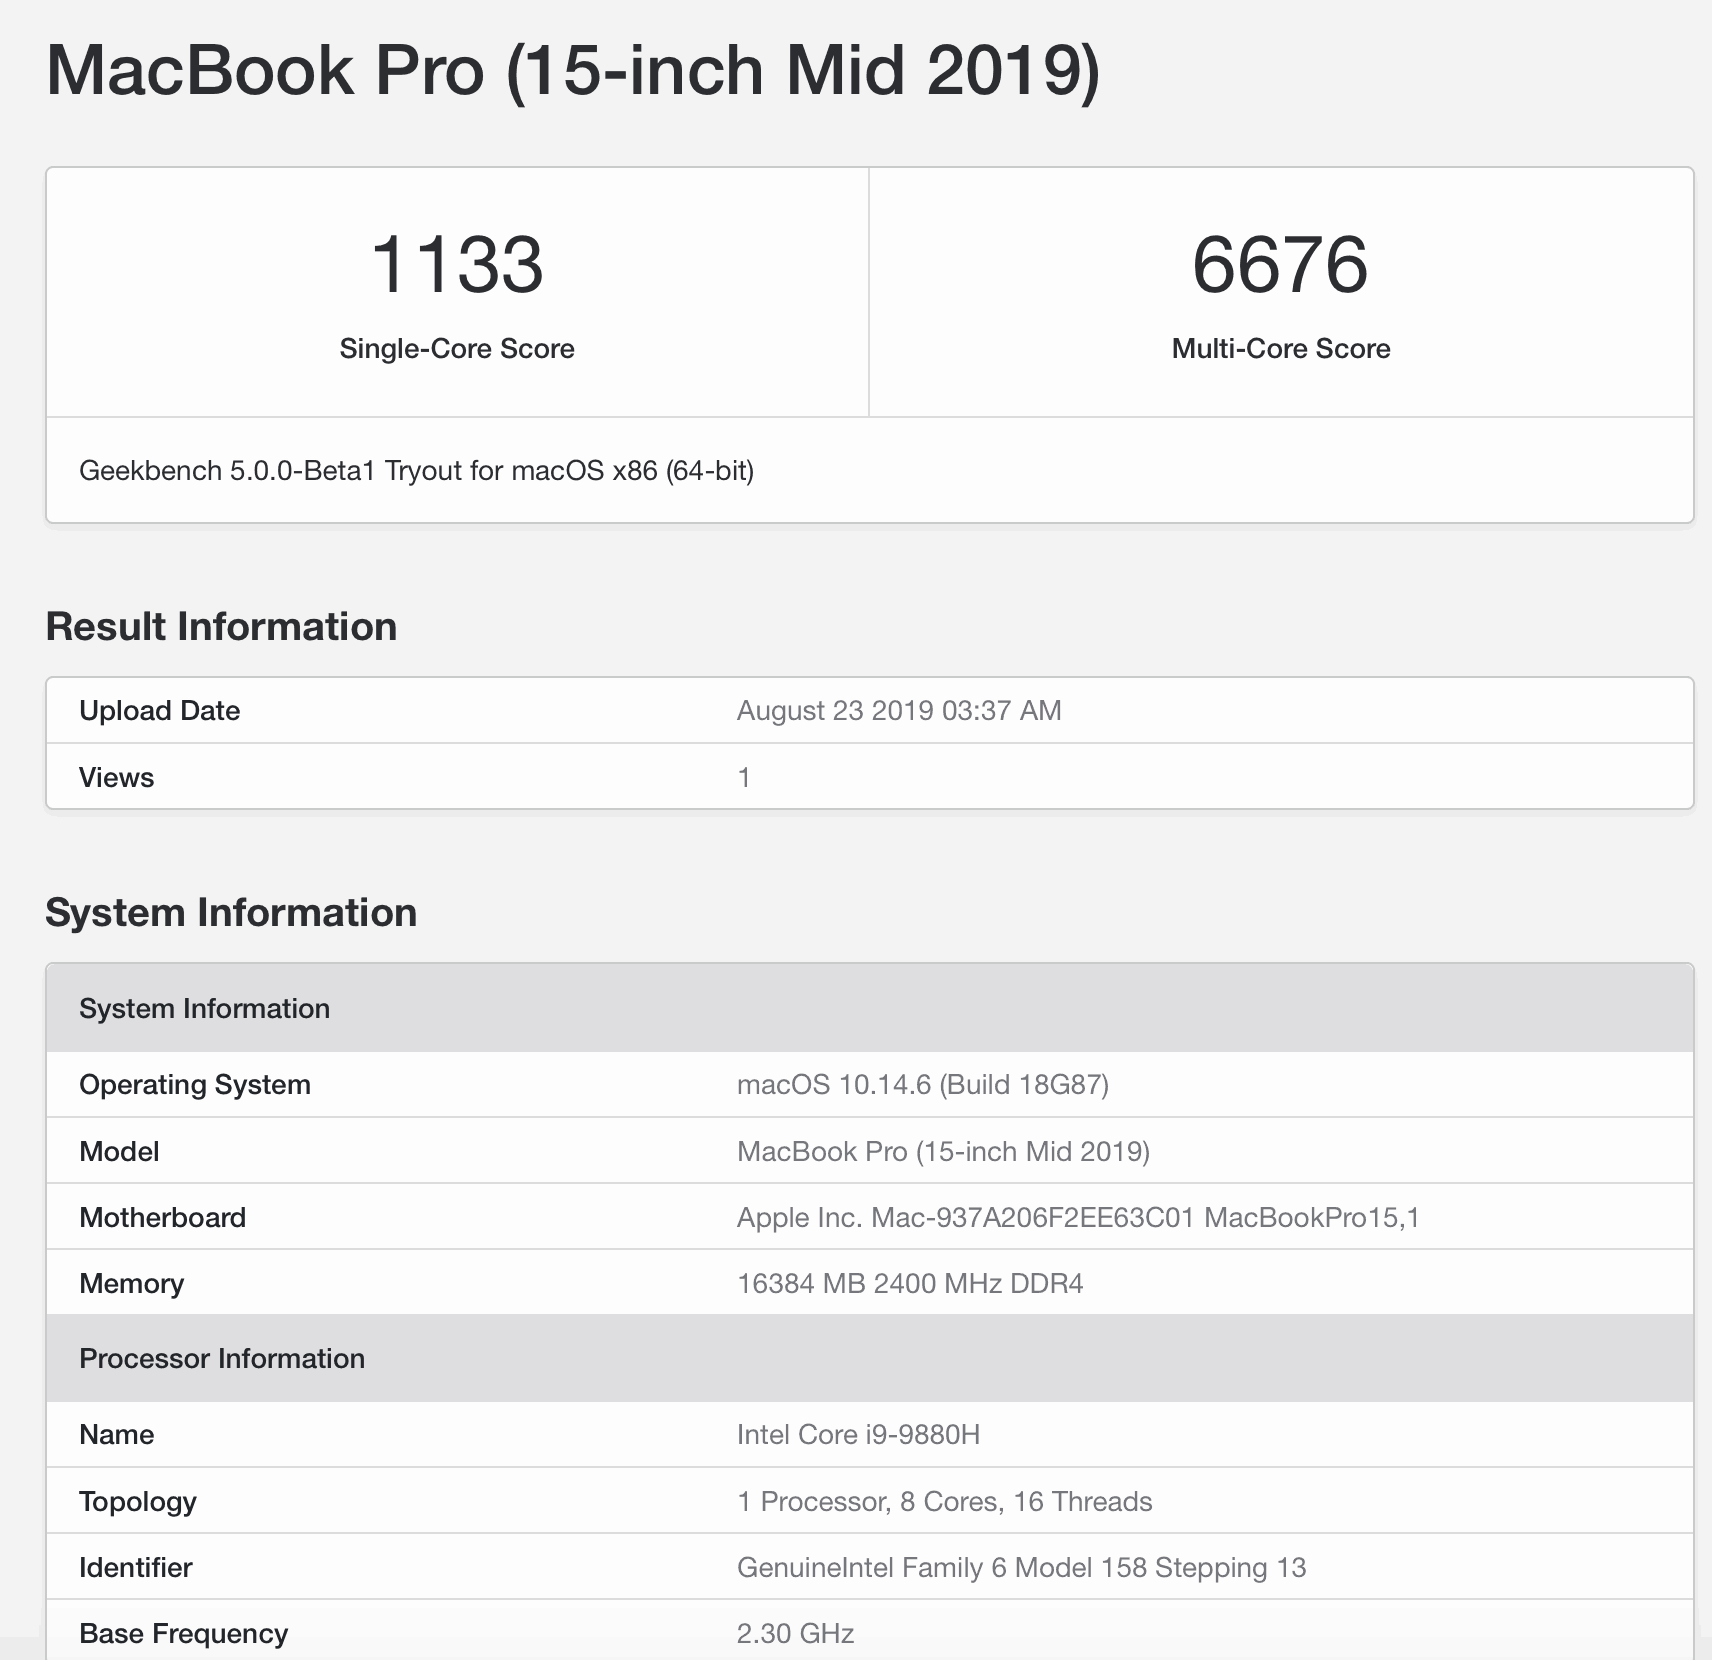Click the Result Information heading

coord(221,627)
